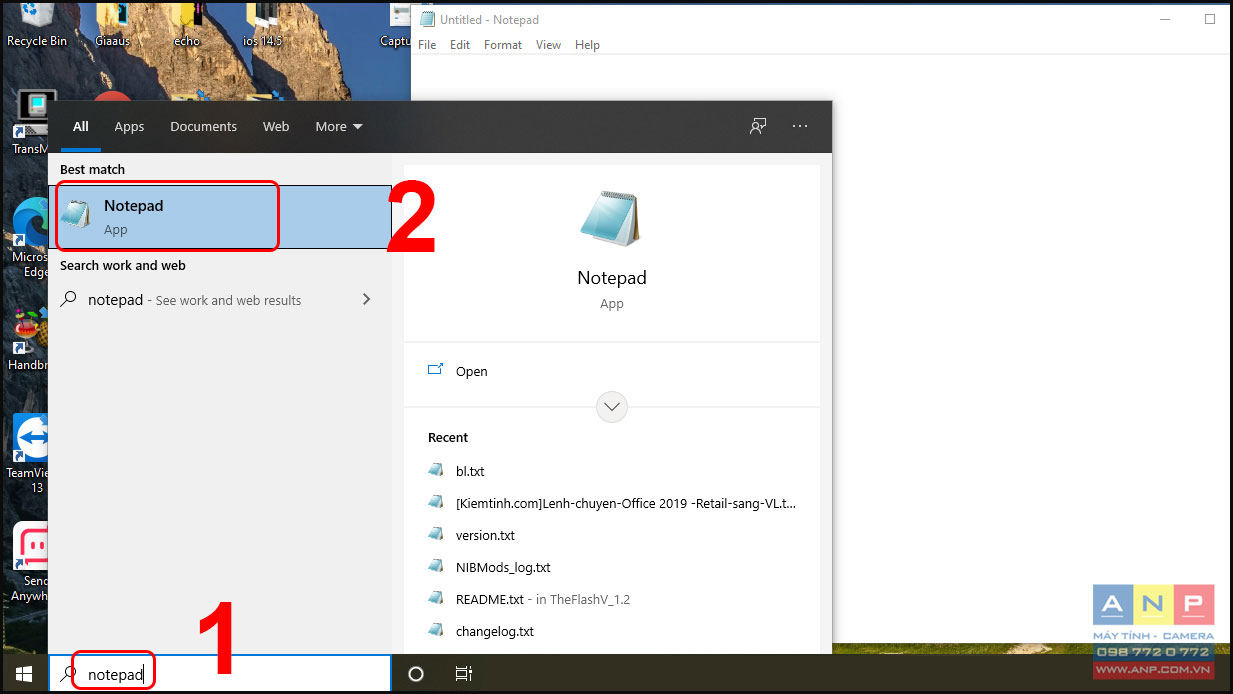Switch to the Apps search tab
Viewport: 1233px width, 694px height.
click(129, 126)
